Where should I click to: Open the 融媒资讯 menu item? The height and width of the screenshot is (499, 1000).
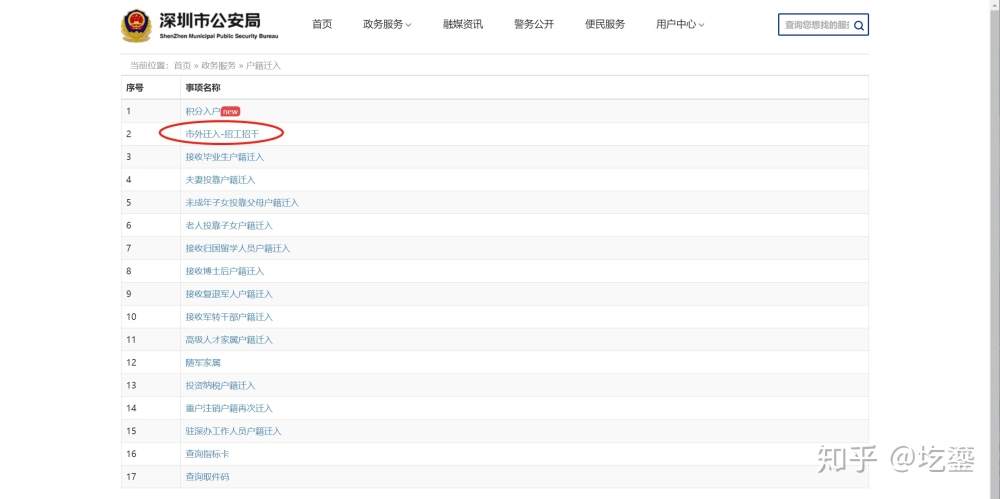(x=463, y=24)
